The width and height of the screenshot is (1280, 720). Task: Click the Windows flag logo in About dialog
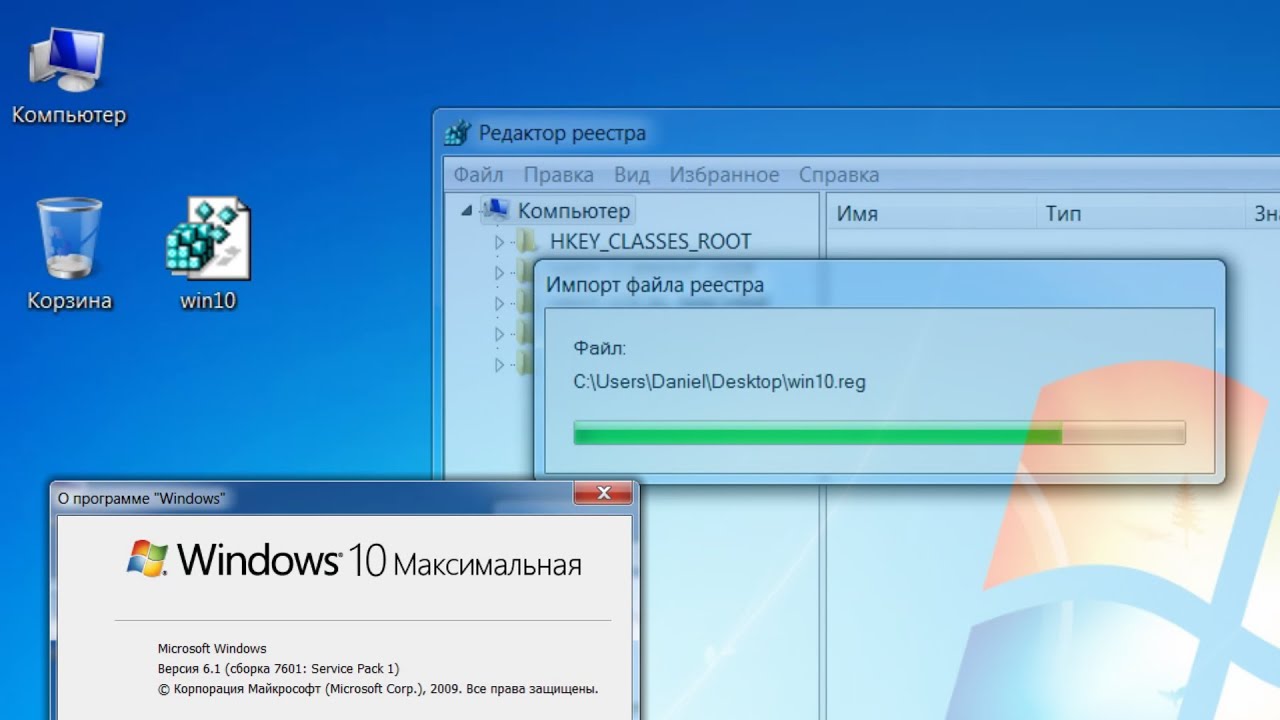pos(147,559)
